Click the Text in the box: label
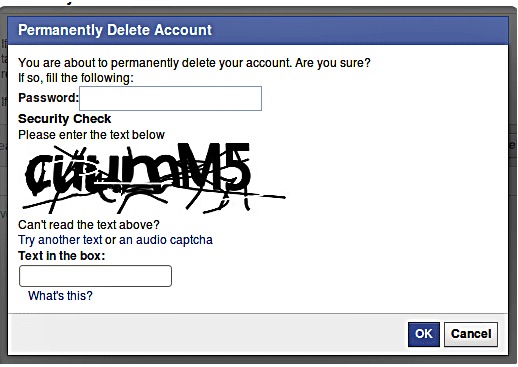 pyautogui.click(x=61, y=256)
